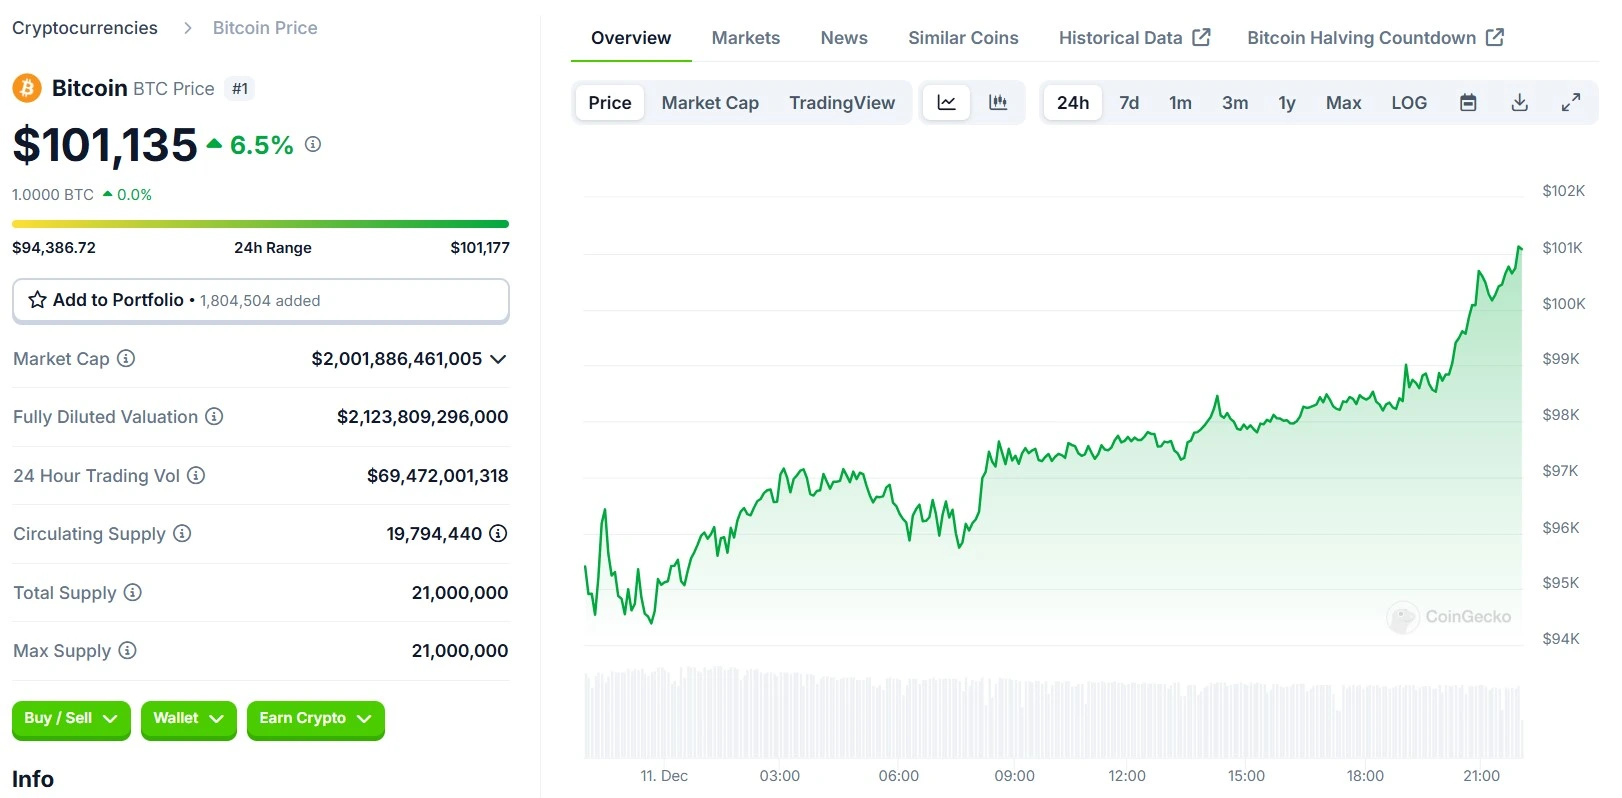The width and height of the screenshot is (1622, 798).
Task: Go to the Similar Coins tab
Action: [x=963, y=38]
